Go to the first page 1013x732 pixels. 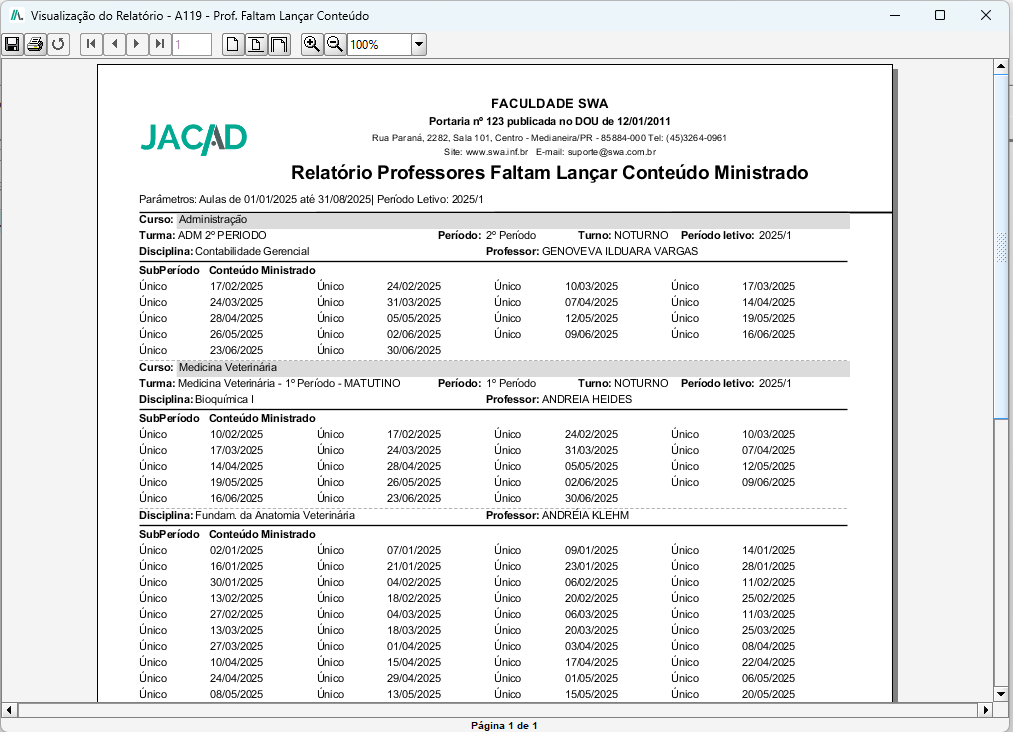(91, 44)
